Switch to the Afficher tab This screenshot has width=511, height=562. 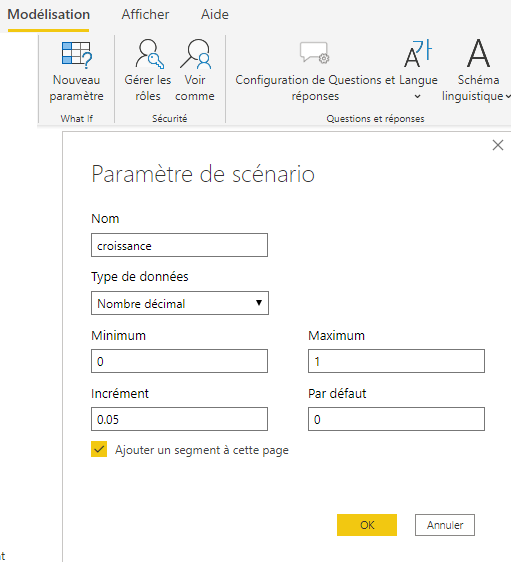(145, 14)
